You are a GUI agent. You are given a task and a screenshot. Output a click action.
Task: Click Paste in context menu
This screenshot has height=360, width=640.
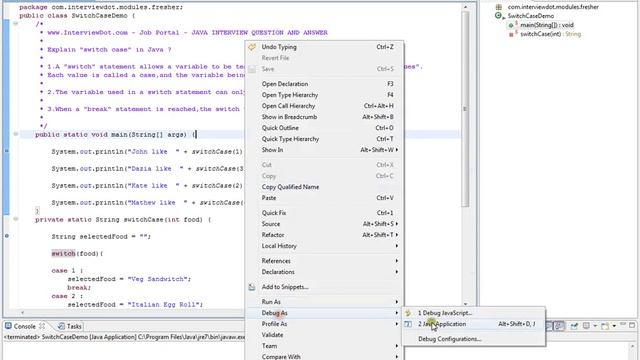324,198
